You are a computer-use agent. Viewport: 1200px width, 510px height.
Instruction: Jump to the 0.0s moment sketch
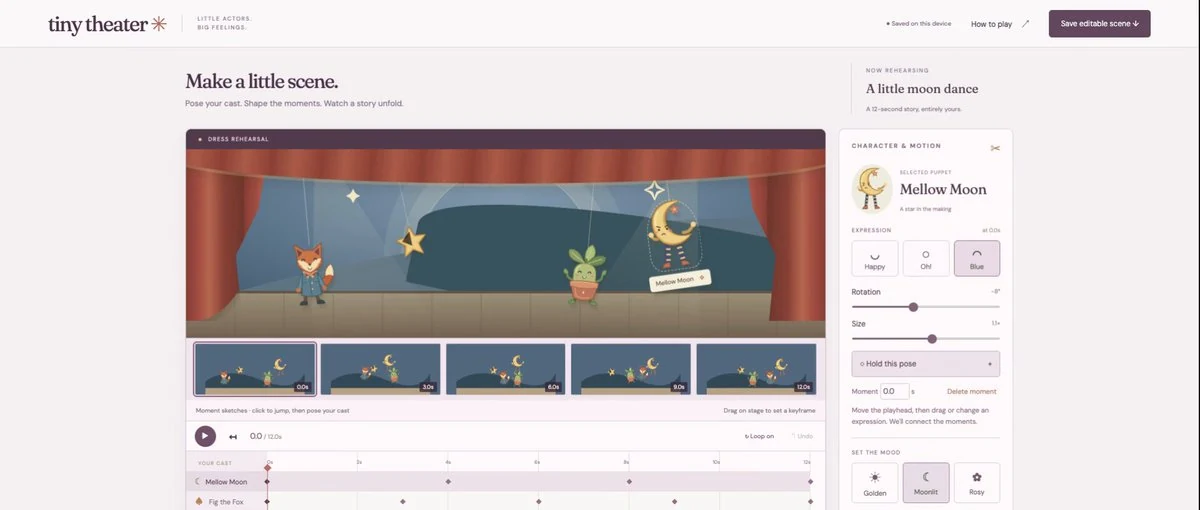(255, 368)
